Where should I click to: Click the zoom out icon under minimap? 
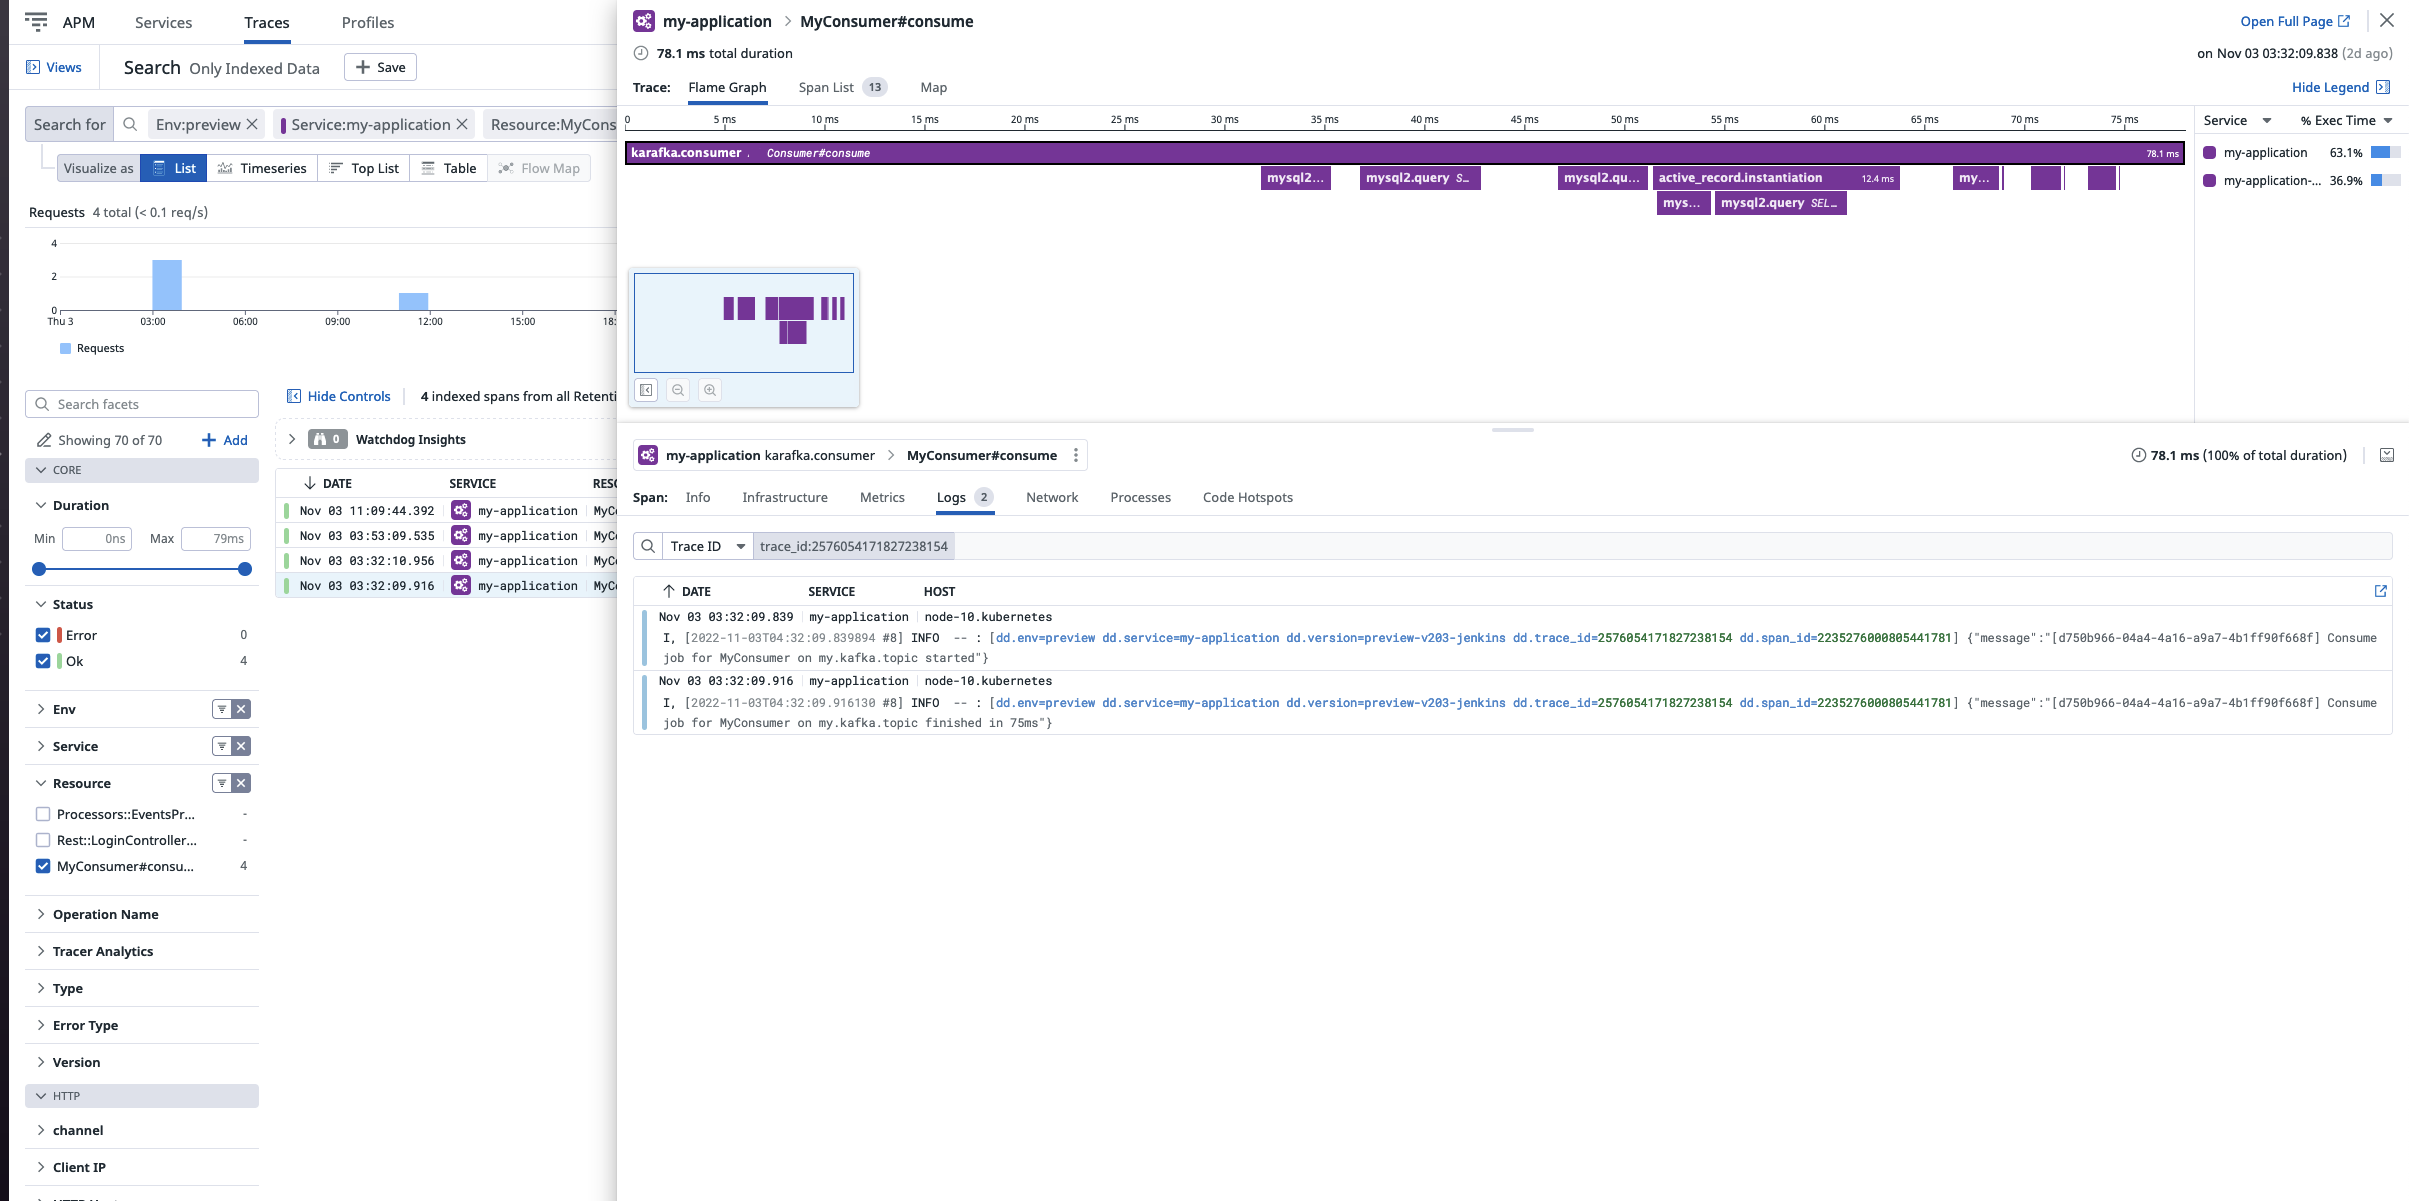678,390
